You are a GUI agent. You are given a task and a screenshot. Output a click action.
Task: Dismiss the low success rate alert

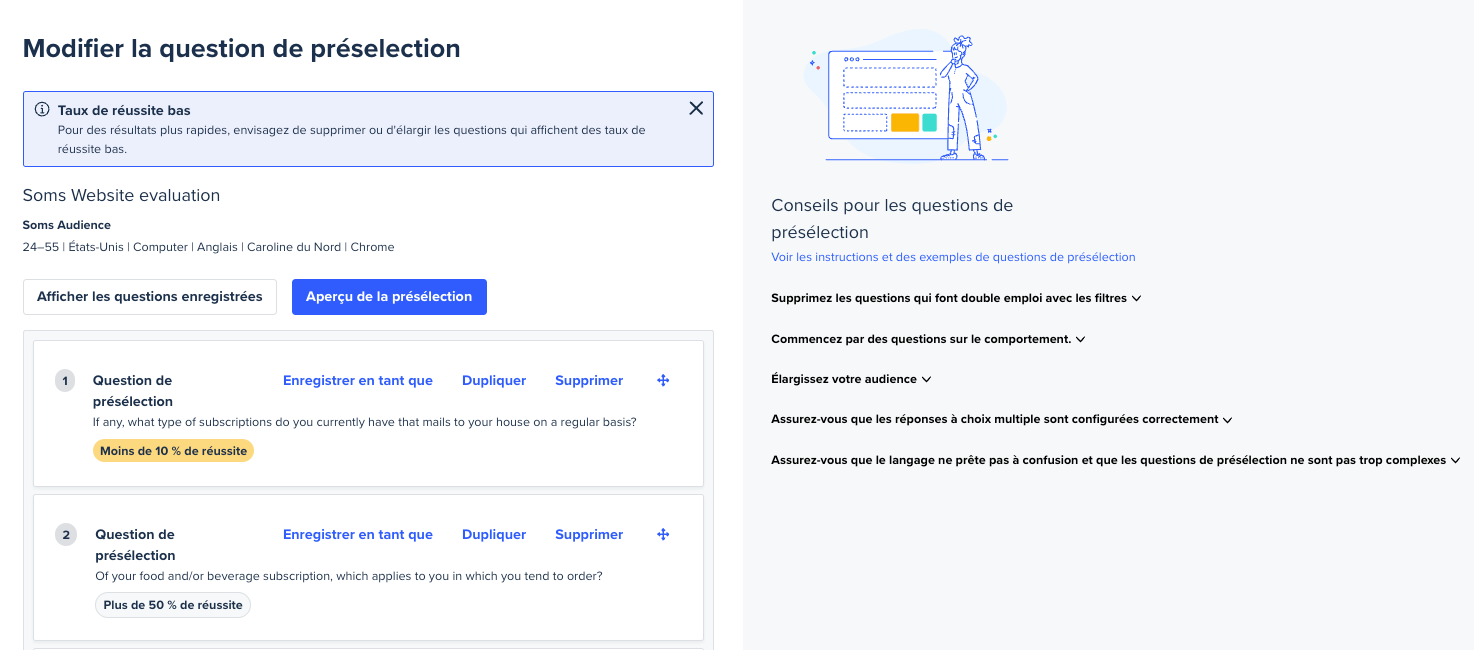click(696, 109)
